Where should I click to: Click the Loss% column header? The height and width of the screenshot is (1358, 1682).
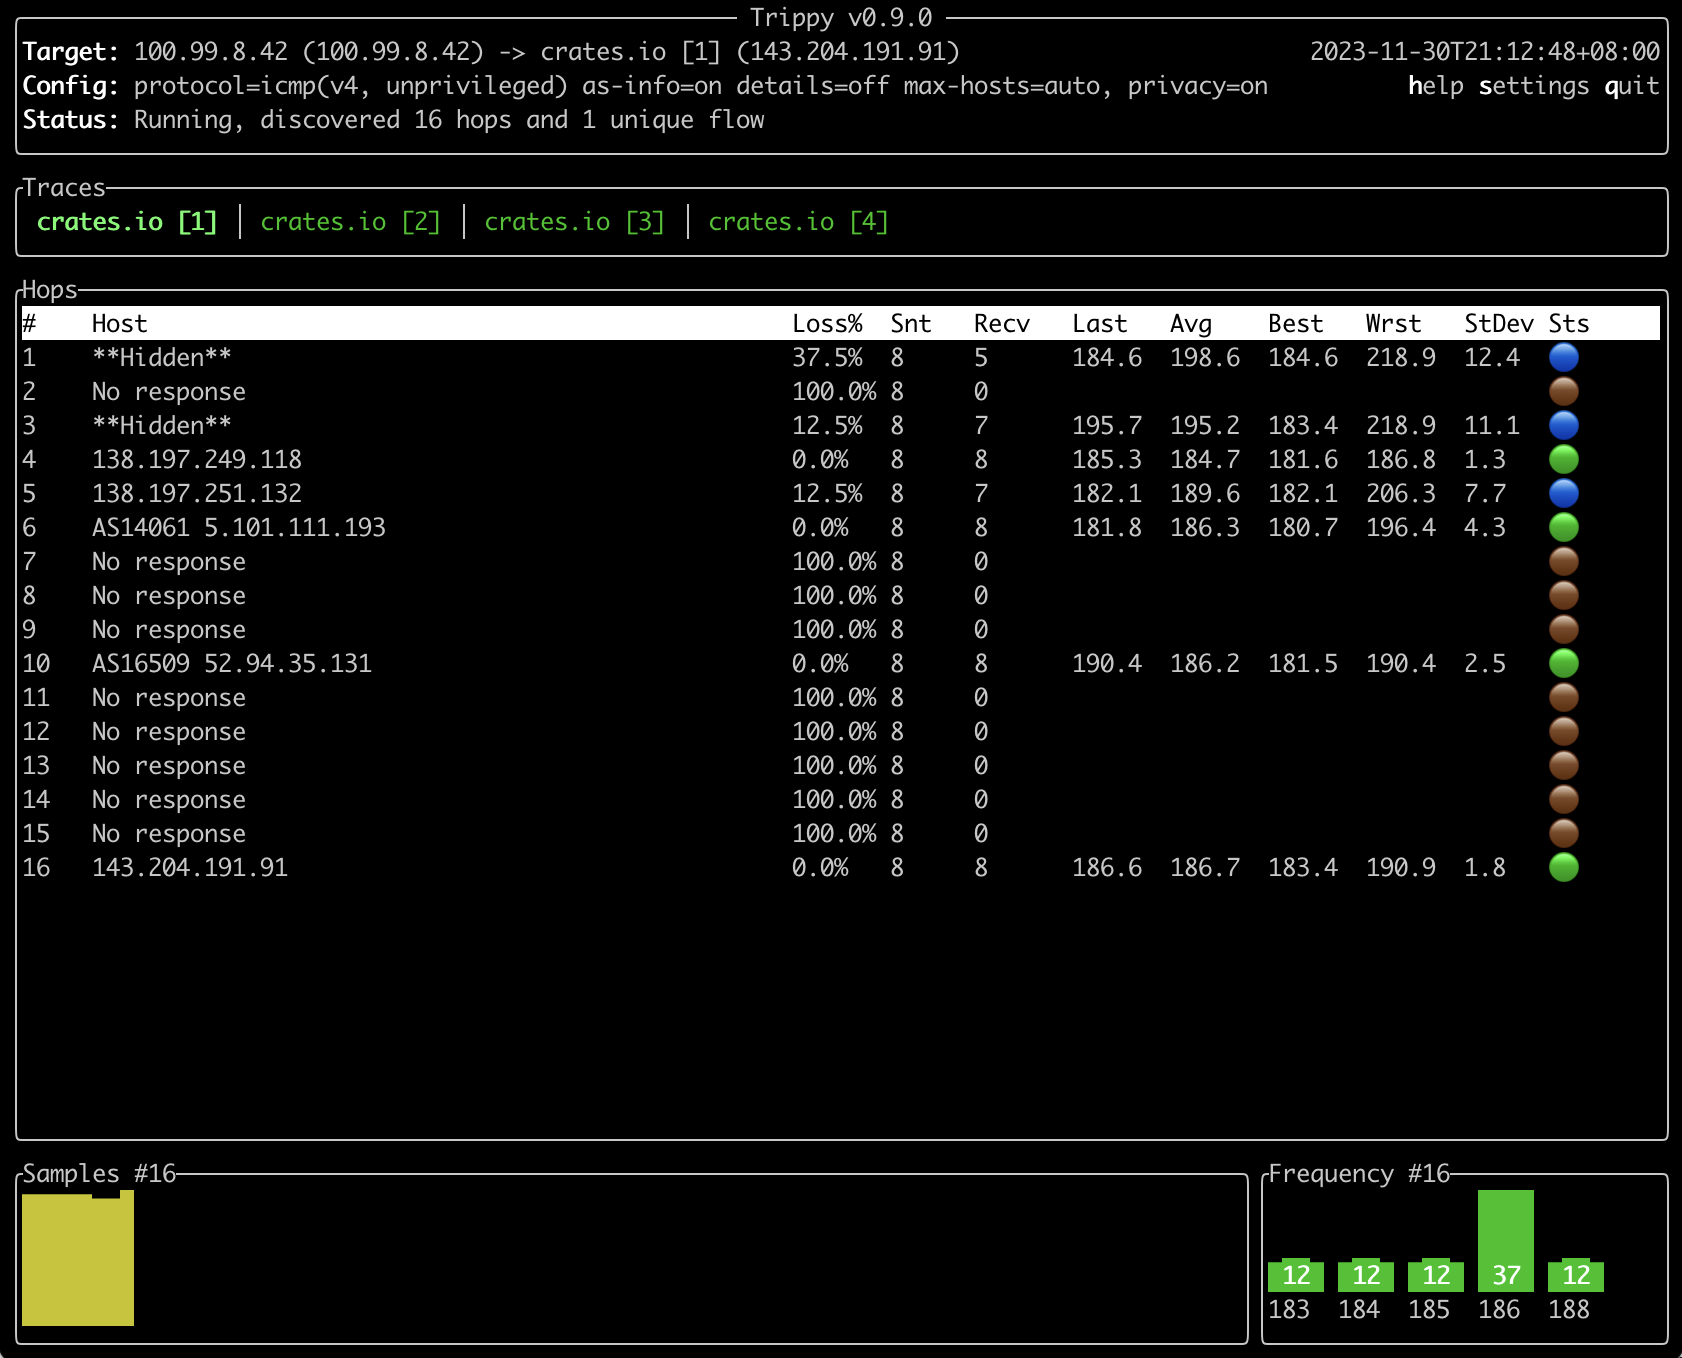827,324
